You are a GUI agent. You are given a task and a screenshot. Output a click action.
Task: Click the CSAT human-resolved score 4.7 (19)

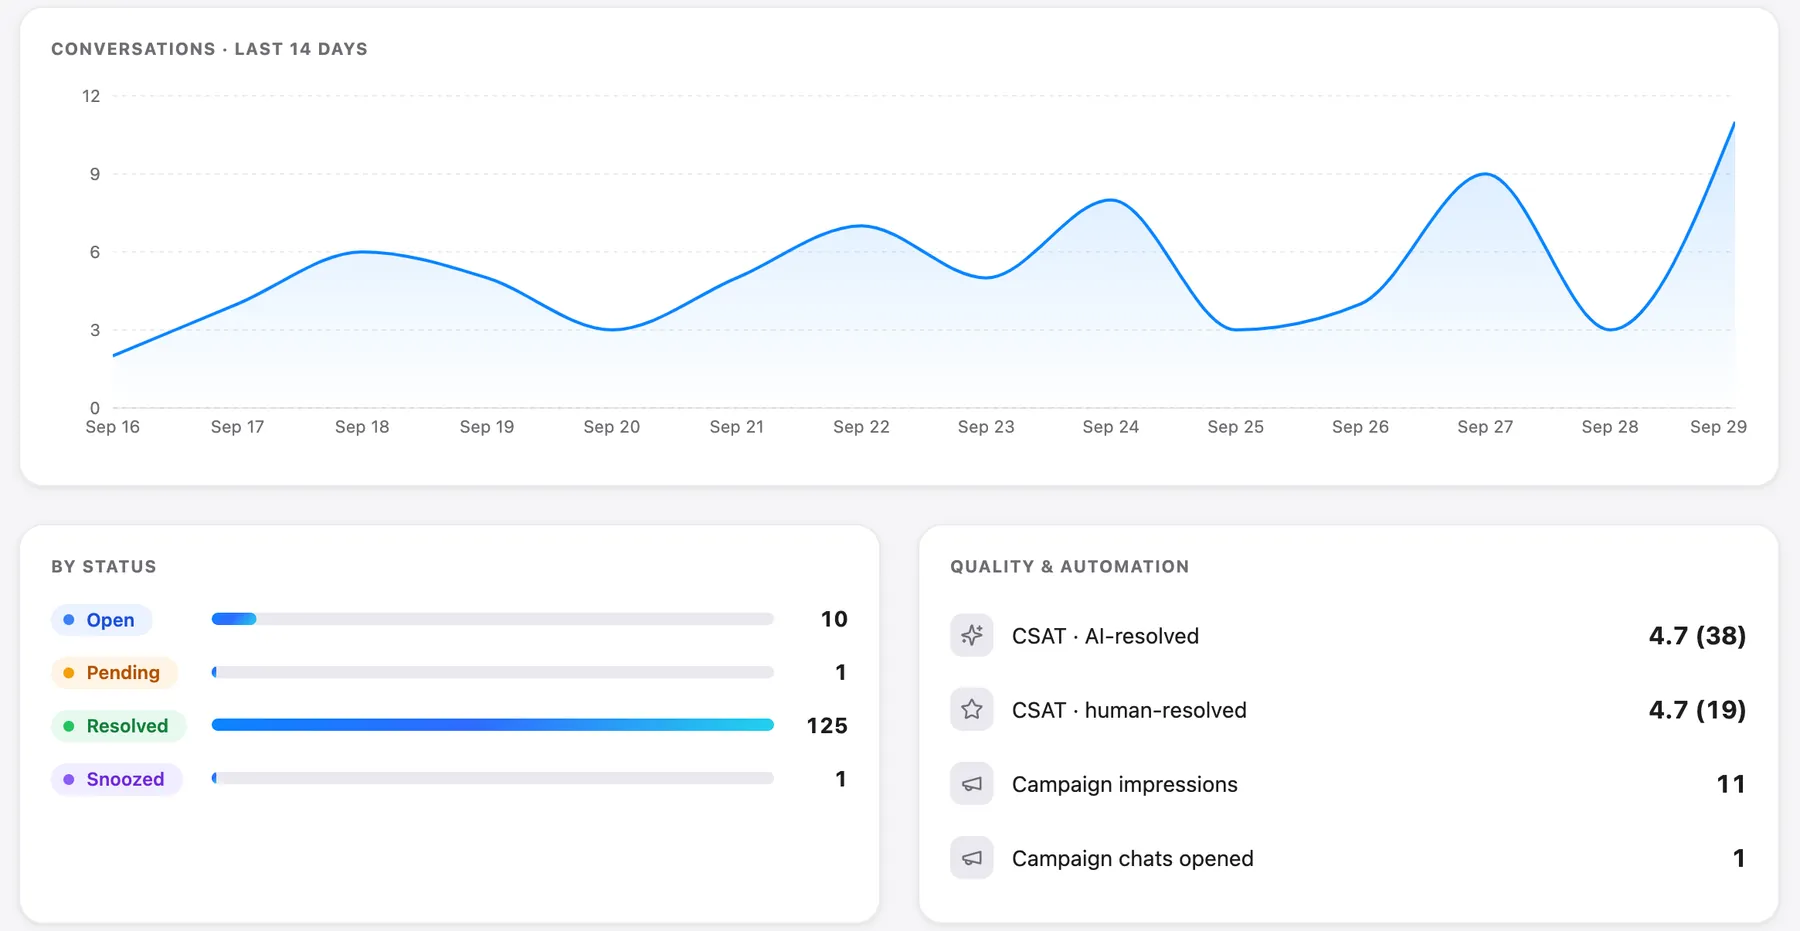[1697, 710]
